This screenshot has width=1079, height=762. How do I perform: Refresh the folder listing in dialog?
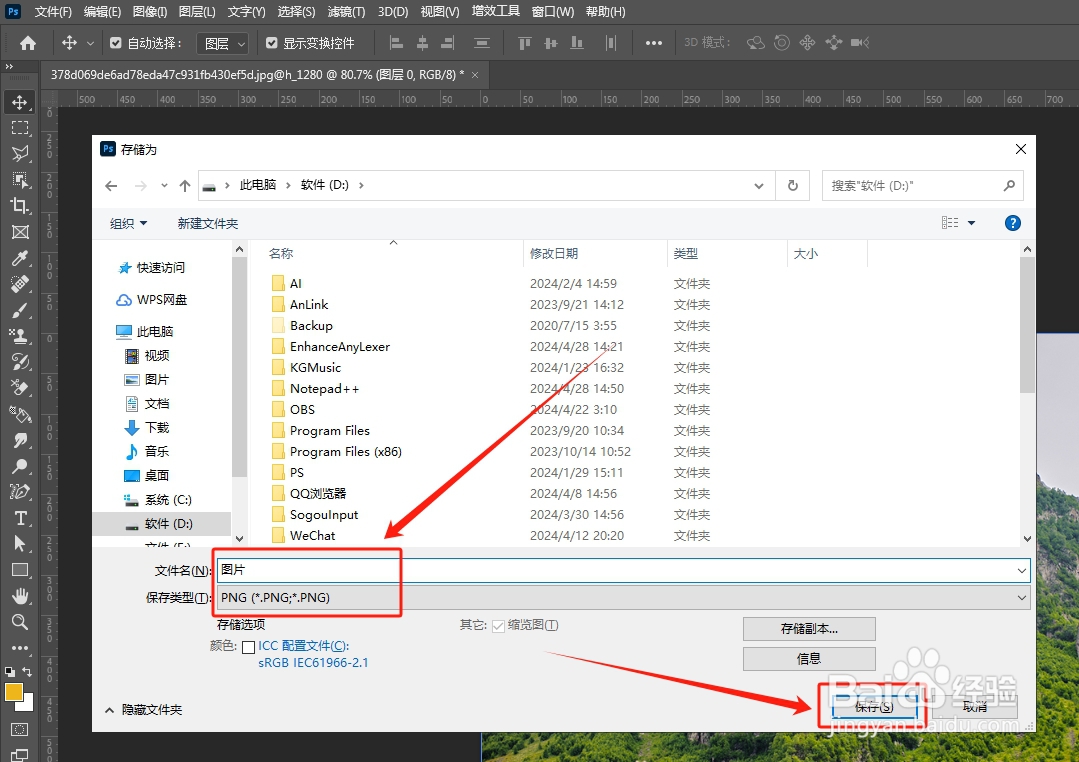point(793,186)
